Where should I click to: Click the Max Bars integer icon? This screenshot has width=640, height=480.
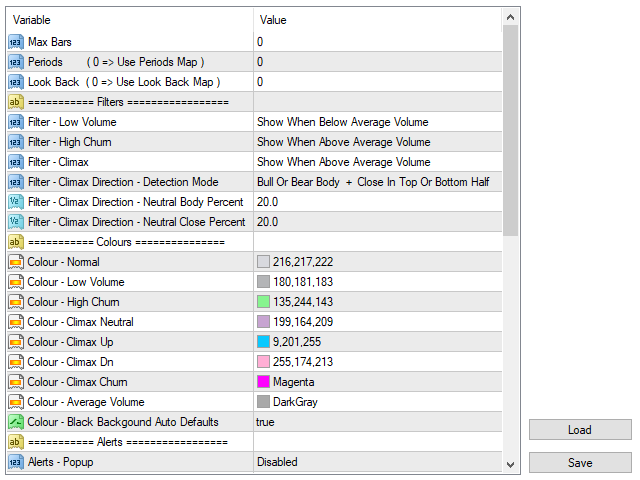click(x=16, y=42)
